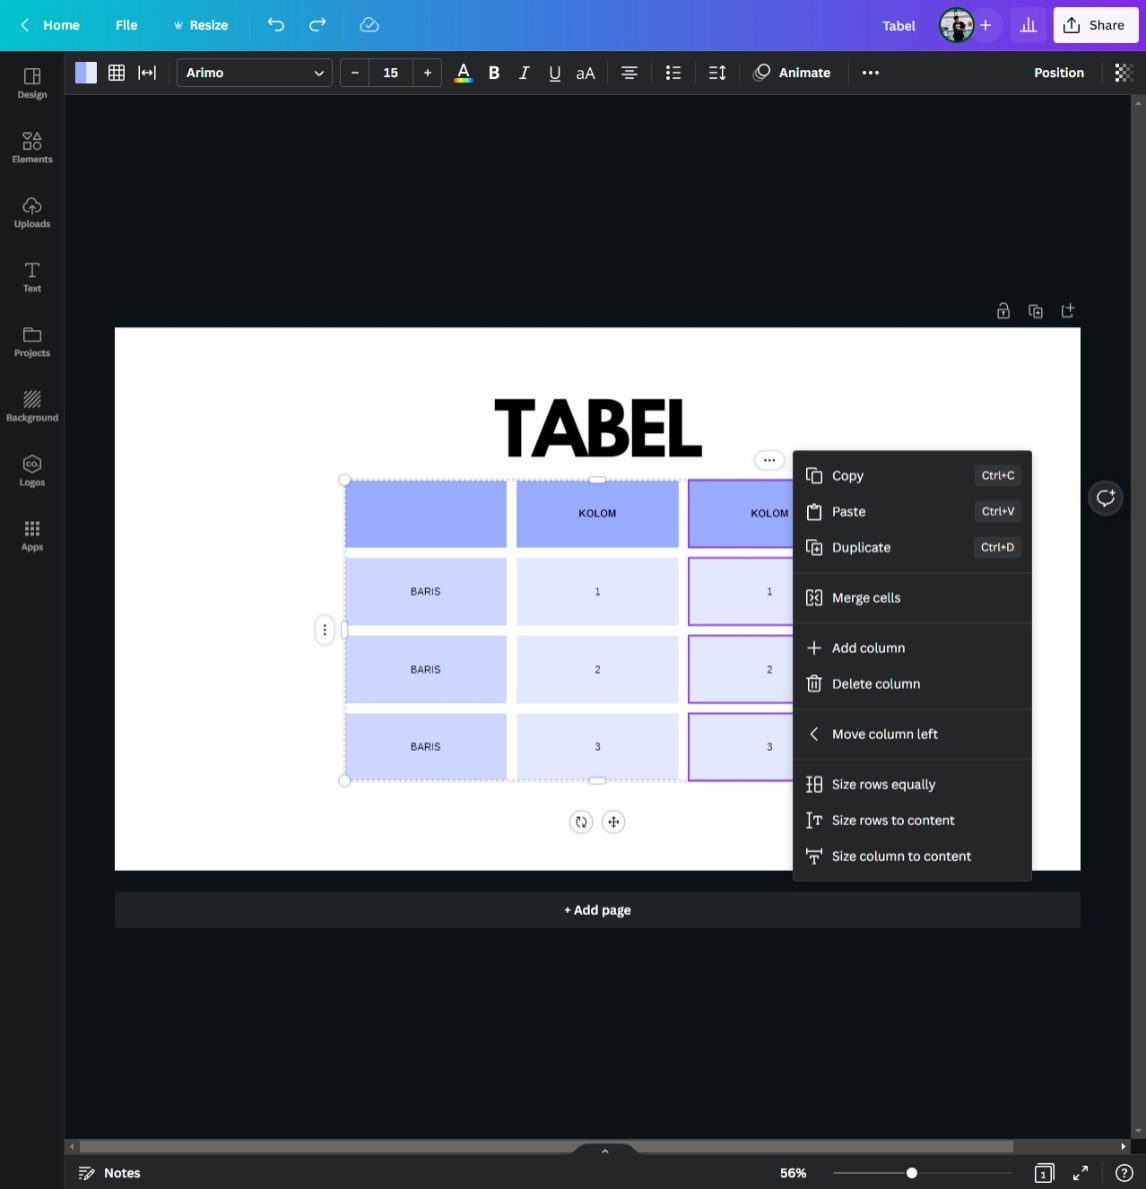This screenshot has width=1146, height=1189.
Task: Click the transparency checkerboard icon
Action: point(1123,73)
